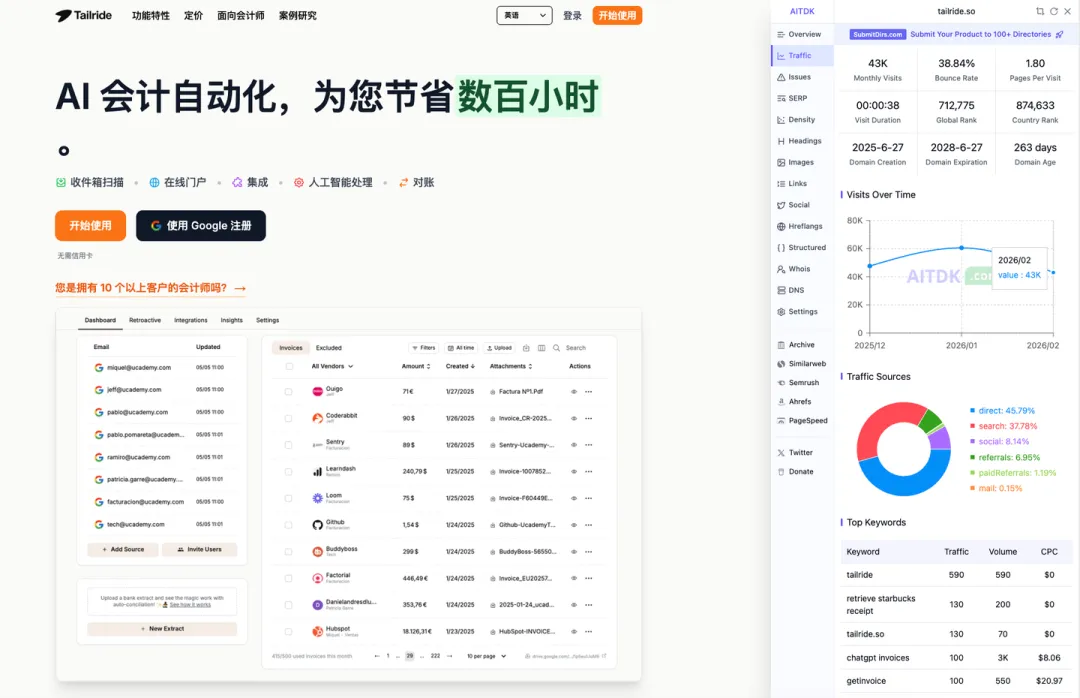Click the eye icon in Ouigo row
This screenshot has height=698, width=1080.
pyautogui.click(x=574, y=391)
